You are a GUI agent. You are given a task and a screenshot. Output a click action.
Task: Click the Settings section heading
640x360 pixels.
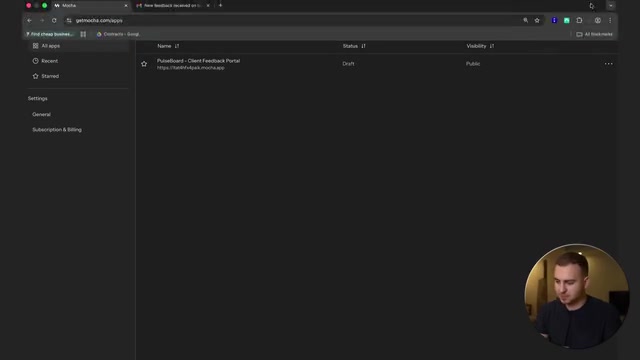pos(38,98)
